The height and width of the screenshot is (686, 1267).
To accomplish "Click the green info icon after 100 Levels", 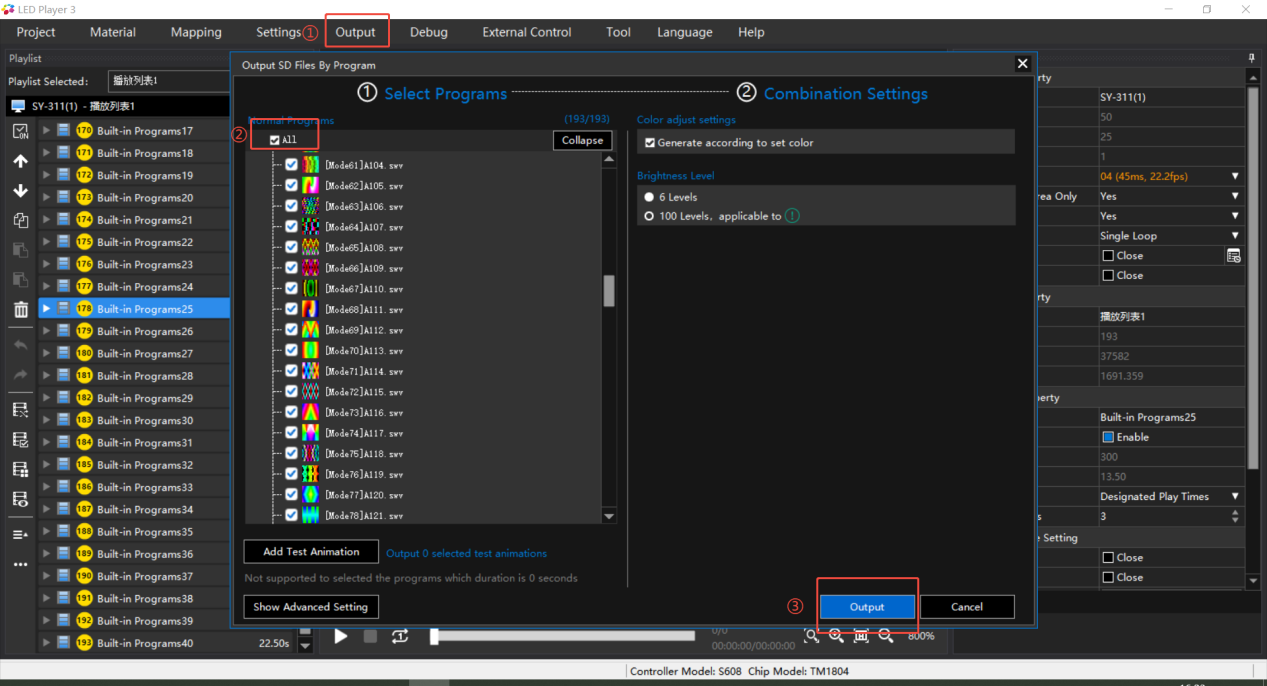I will pos(792,216).
